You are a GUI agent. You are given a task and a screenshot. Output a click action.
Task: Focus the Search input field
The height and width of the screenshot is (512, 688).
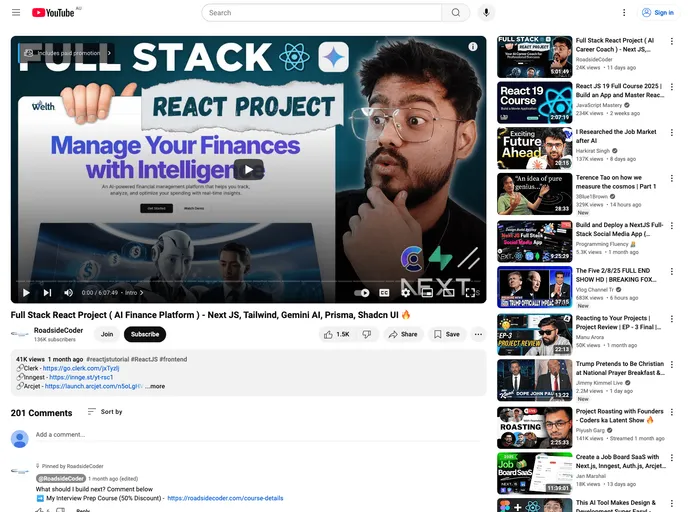tap(322, 13)
